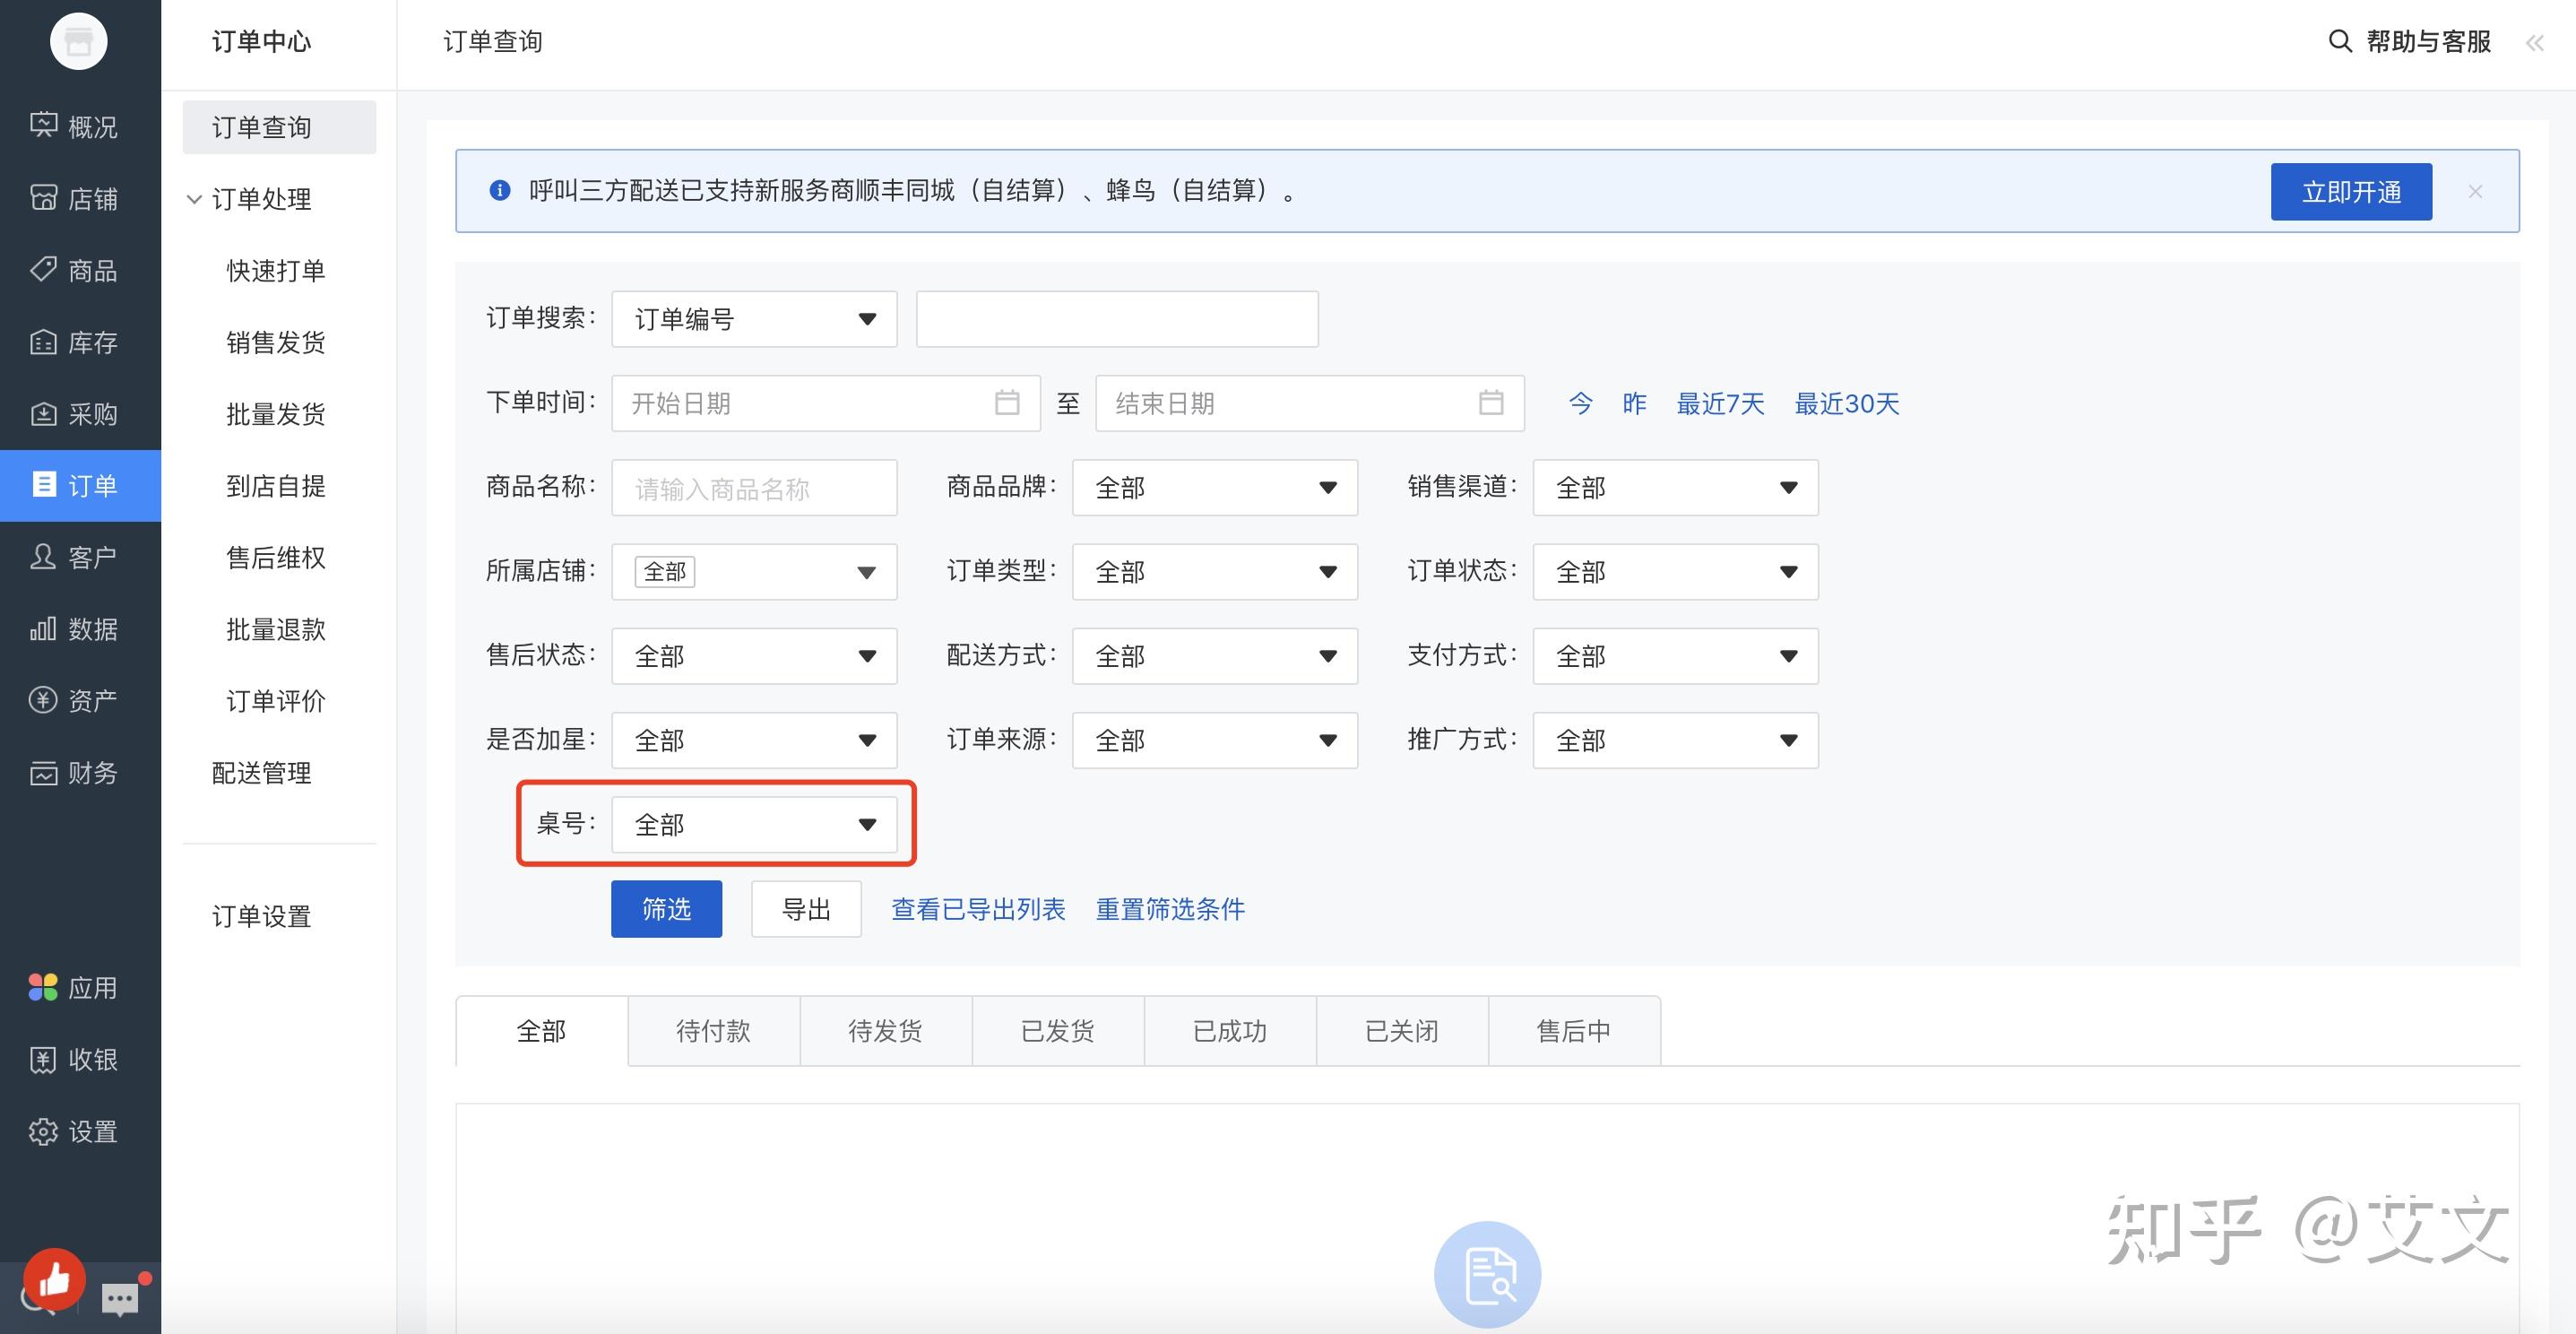
Task: Open the 订单类型 dropdown
Action: coord(1215,571)
